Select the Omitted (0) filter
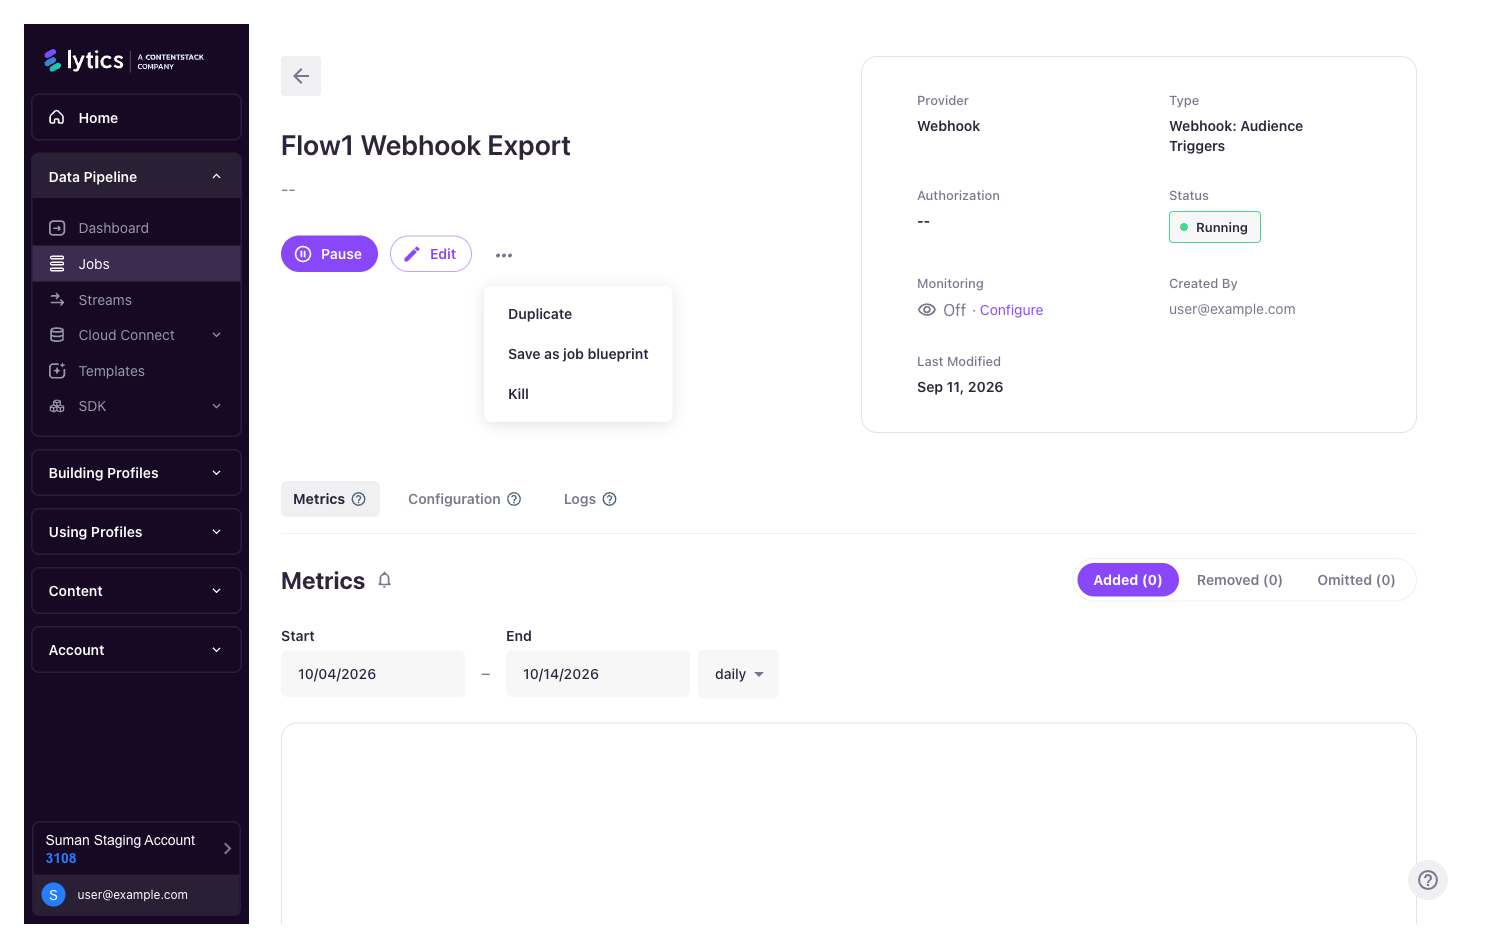Image resolution: width=1488 pixels, height=948 pixels. pos(1356,580)
